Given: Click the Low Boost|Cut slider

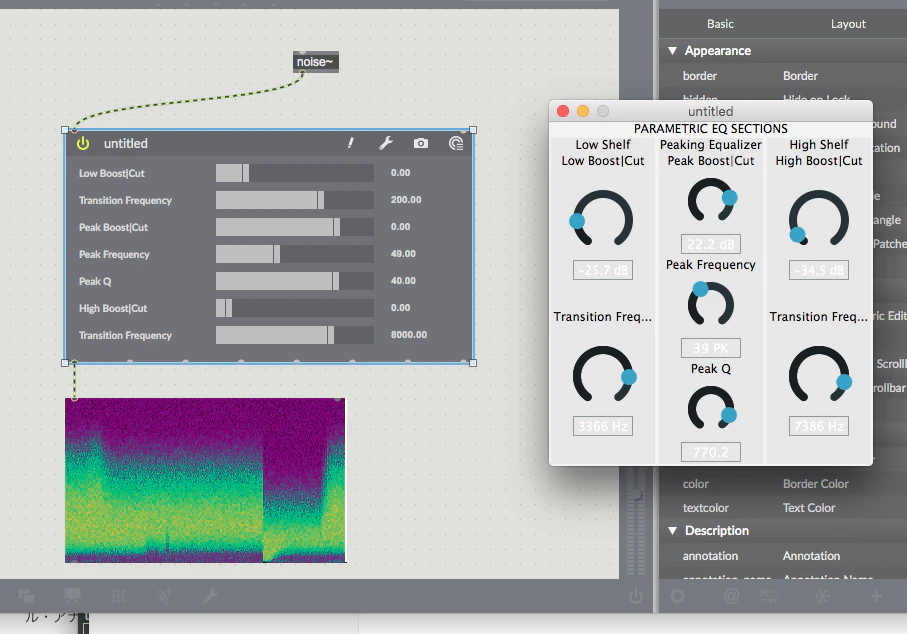Looking at the screenshot, I should 294,173.
